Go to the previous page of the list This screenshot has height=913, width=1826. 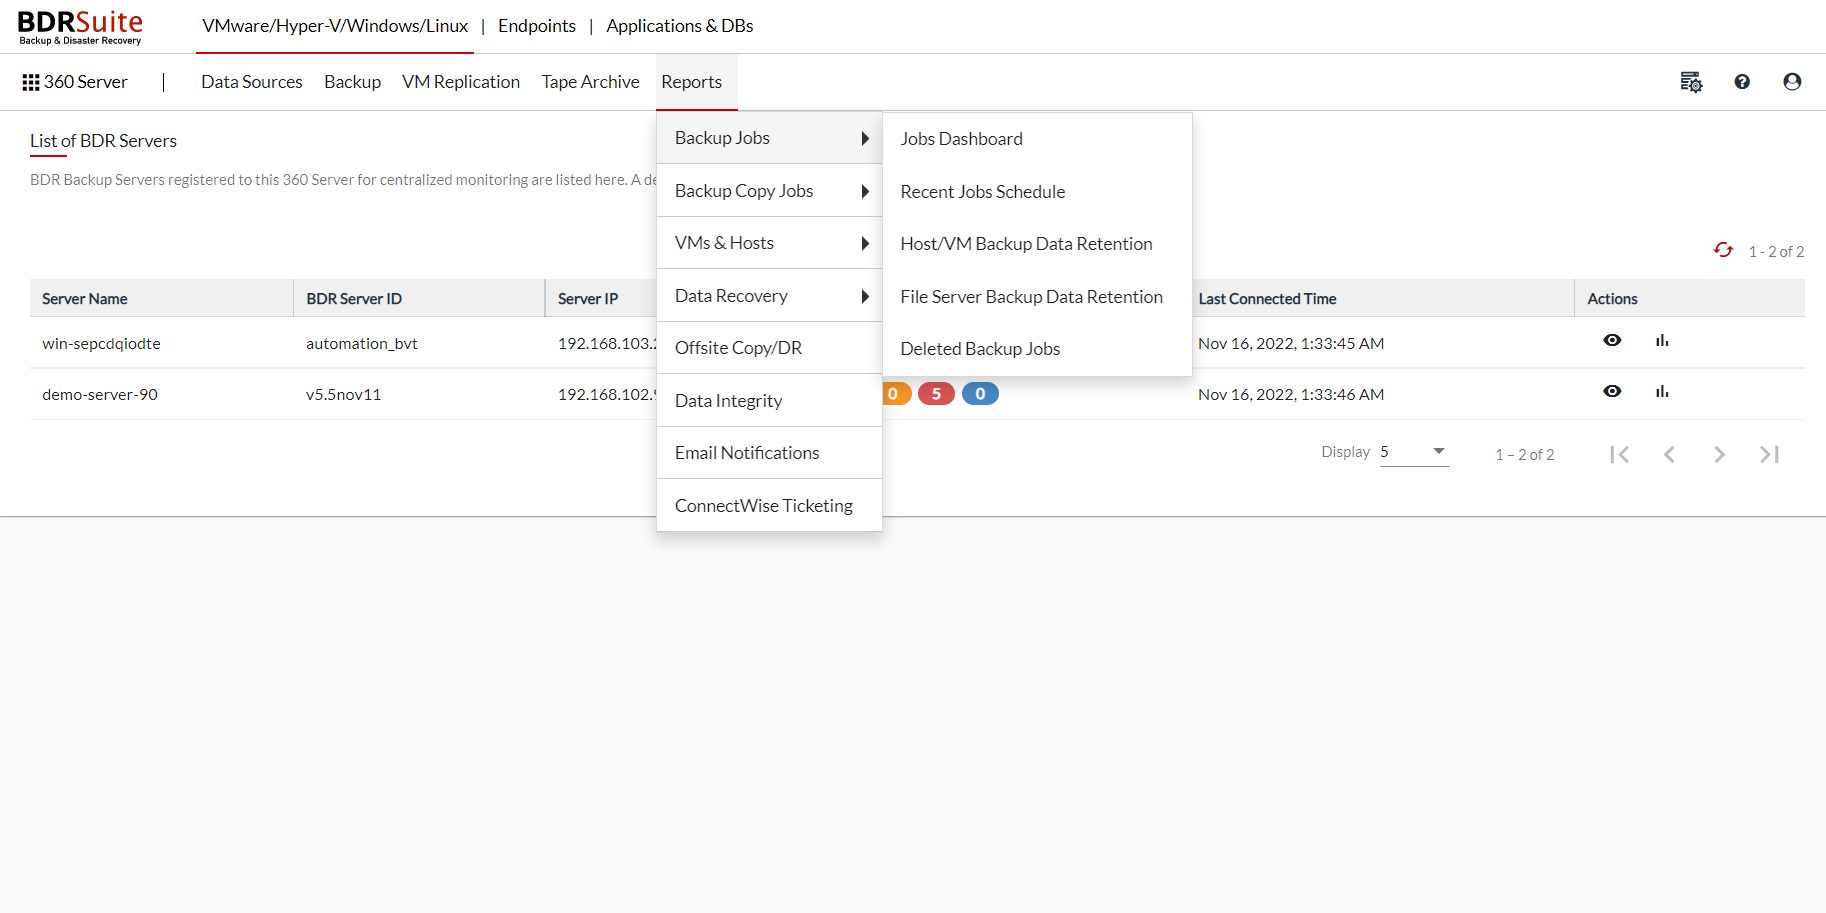pos(1669,454)
